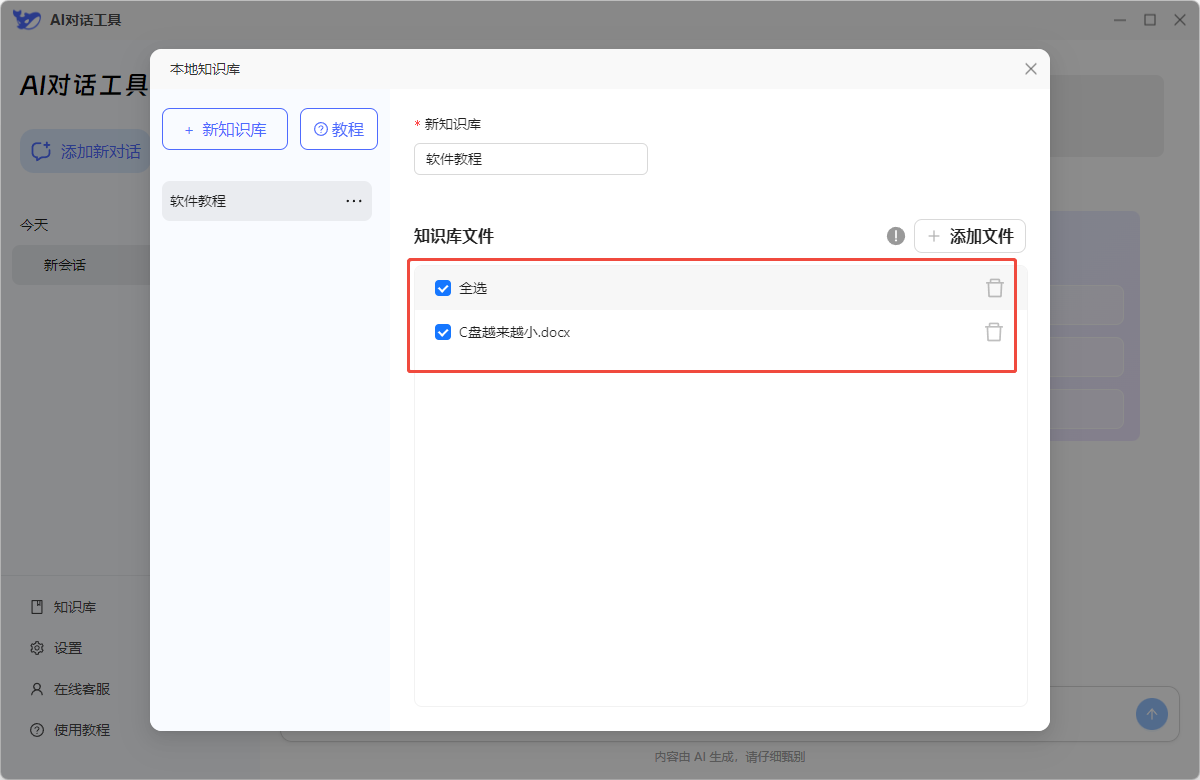
Task: Open 使用教程 in the sidebar
Action: coord(70,730)
